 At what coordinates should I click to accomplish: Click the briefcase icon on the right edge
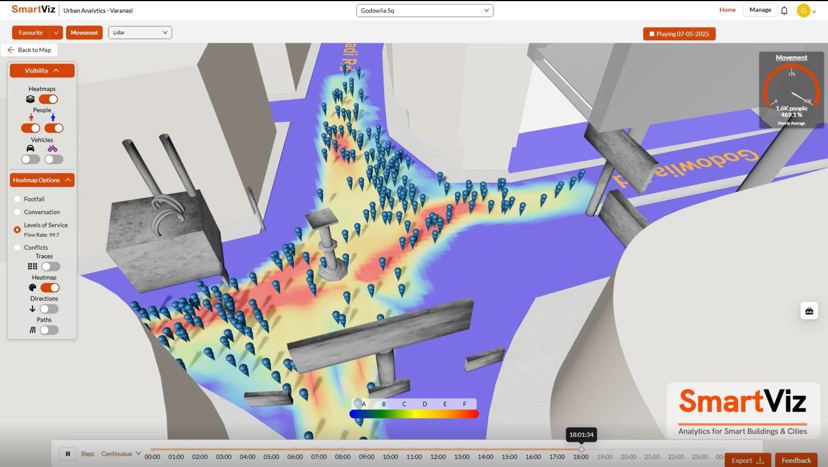809,311
